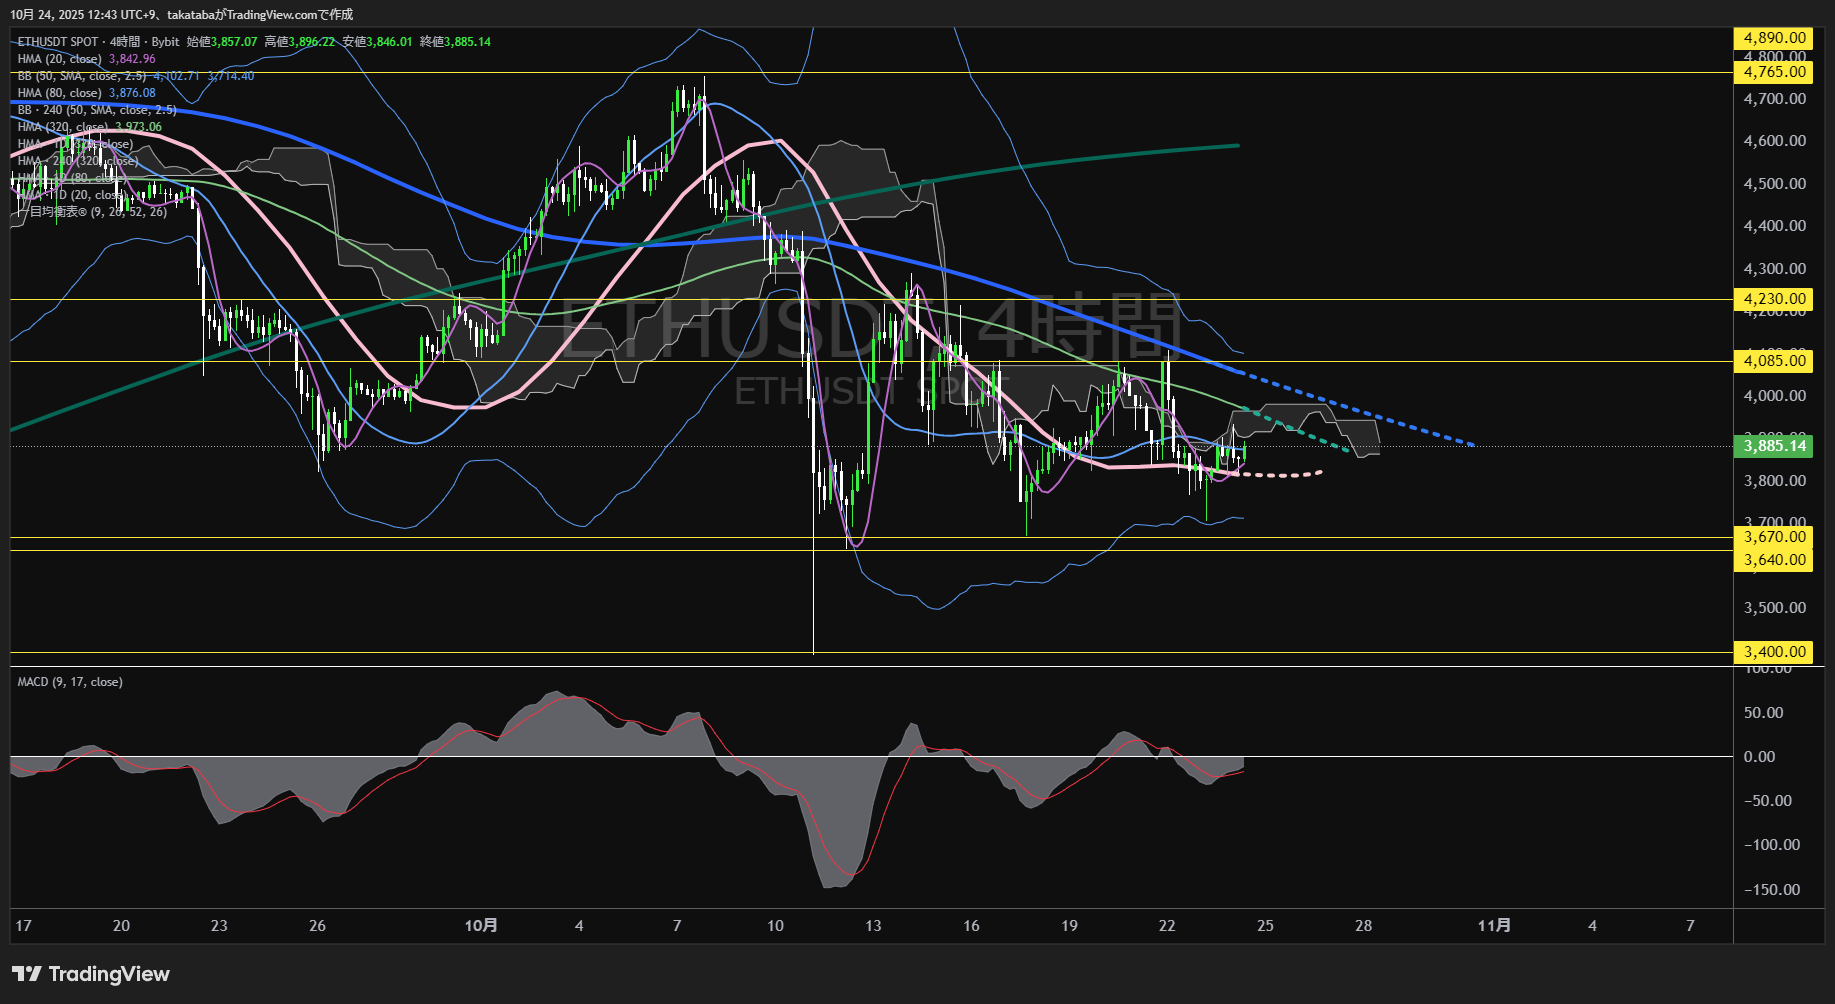The width and height of the screenshot is (1835, 1004).
Task: Click the chart creation info text at top
Action: [181, 14]
